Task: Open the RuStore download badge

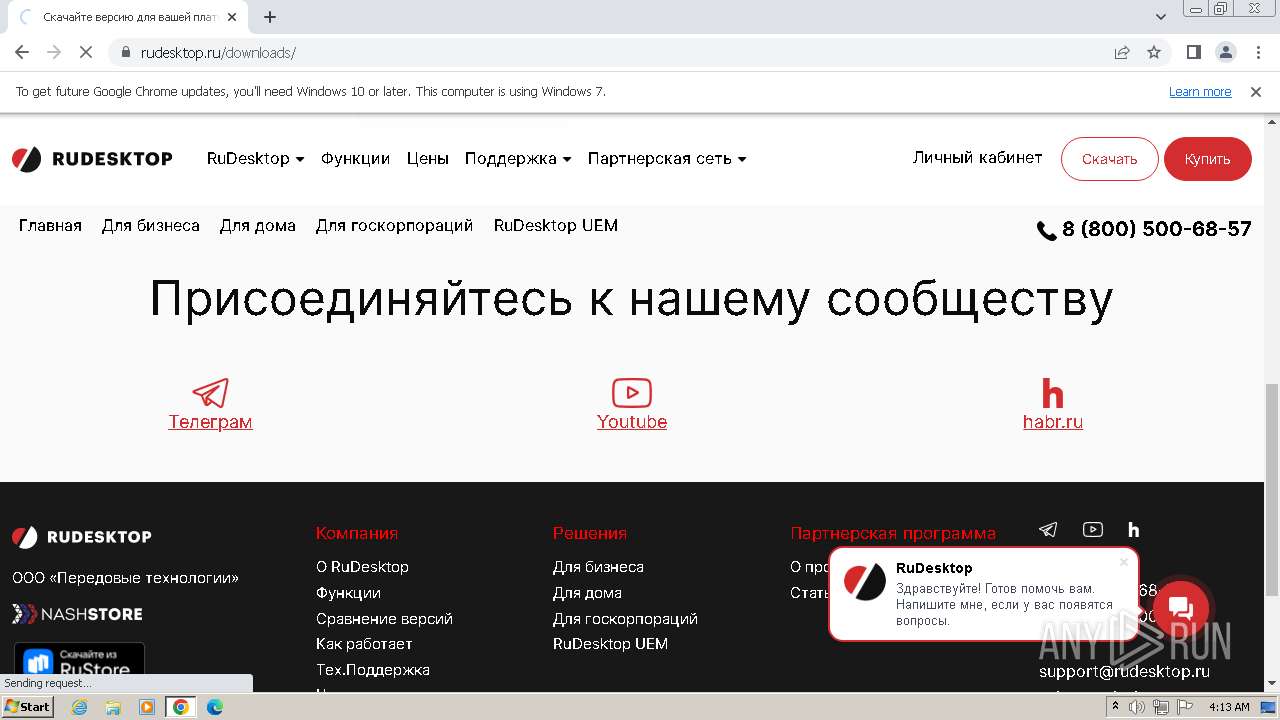Action: coord(79,661)
